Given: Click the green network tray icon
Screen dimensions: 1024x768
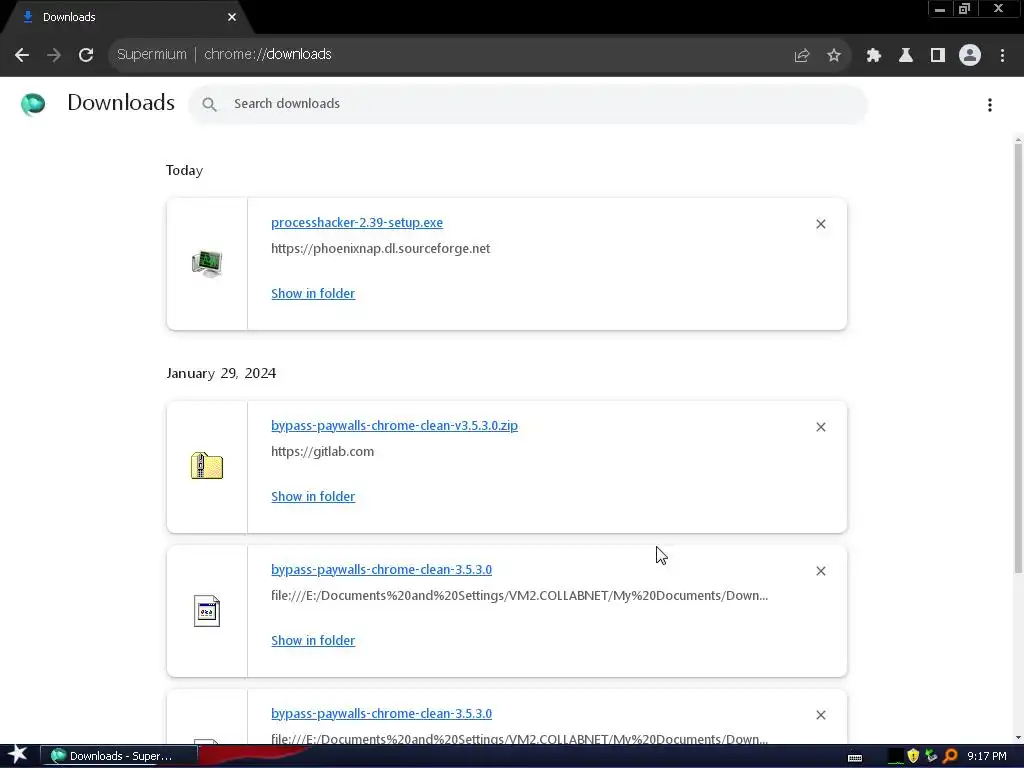Looking at the screenshot, I should point(931,756).
